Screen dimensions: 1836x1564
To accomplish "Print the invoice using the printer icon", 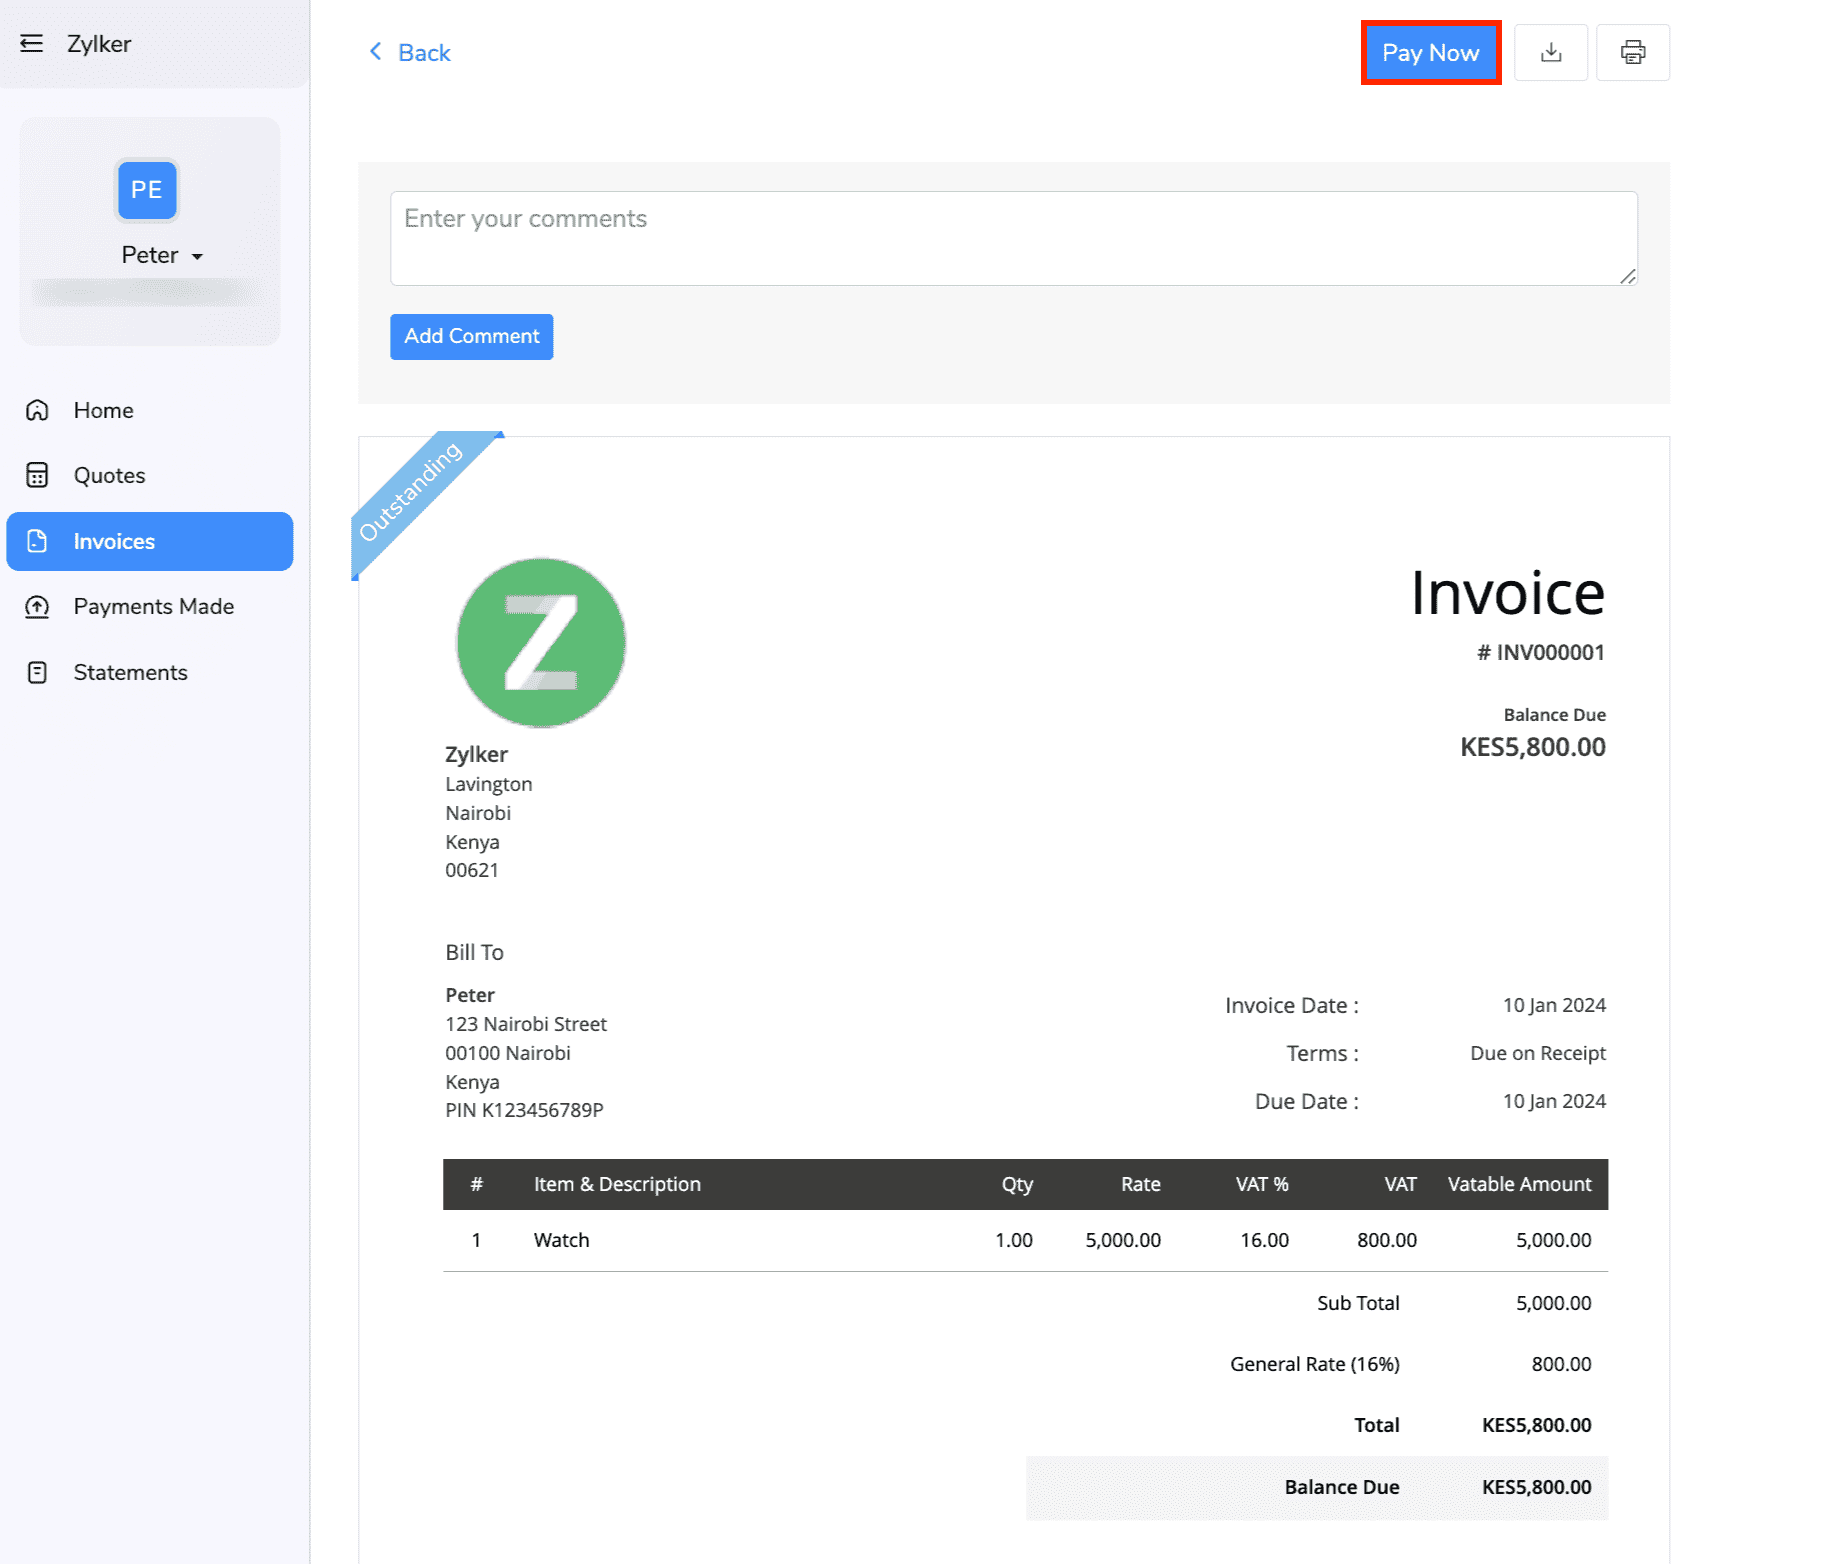I will [x=1633, y=52].
